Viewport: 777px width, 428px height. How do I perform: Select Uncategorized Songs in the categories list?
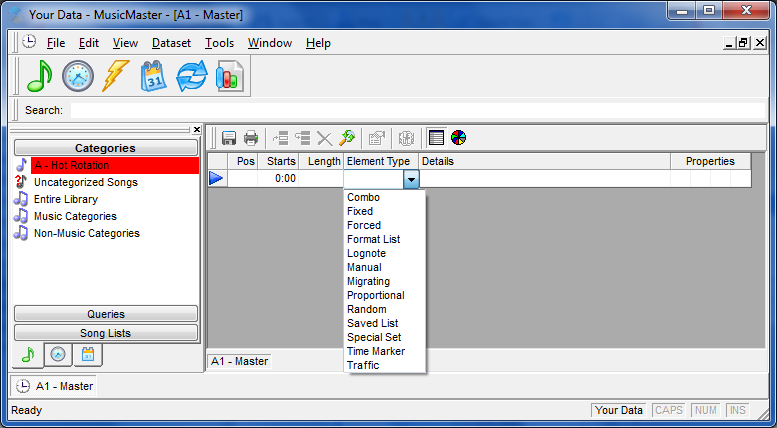click(x=85, y=182)
